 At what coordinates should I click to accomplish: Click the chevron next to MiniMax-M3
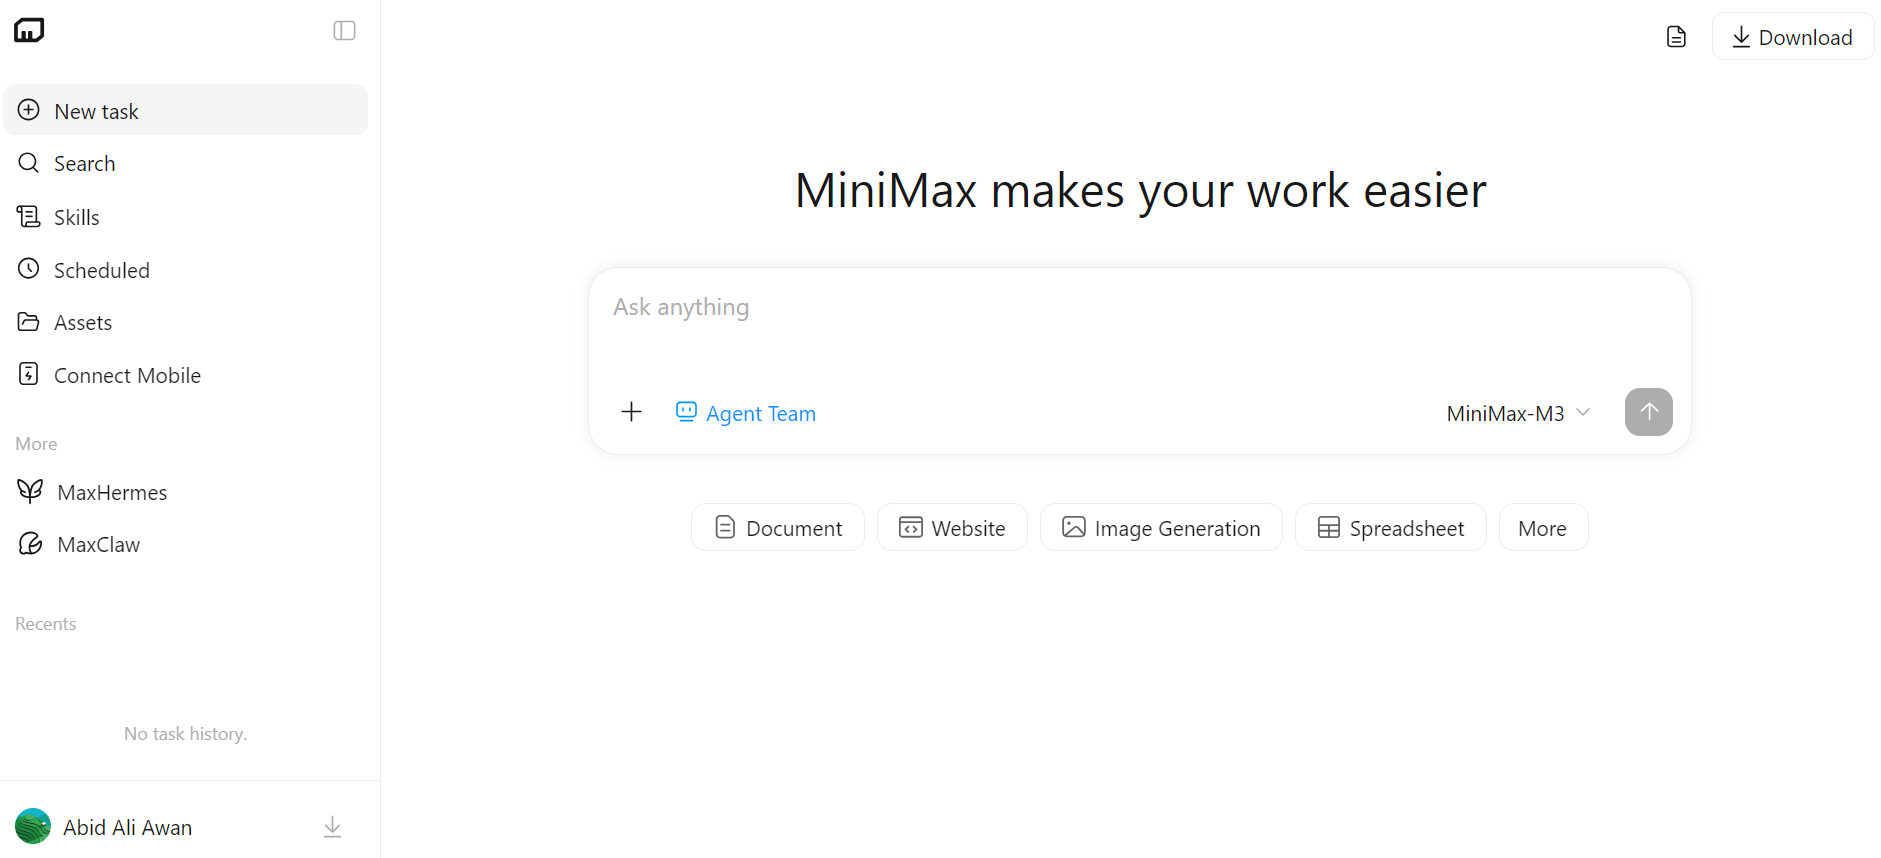(1583, 412)
